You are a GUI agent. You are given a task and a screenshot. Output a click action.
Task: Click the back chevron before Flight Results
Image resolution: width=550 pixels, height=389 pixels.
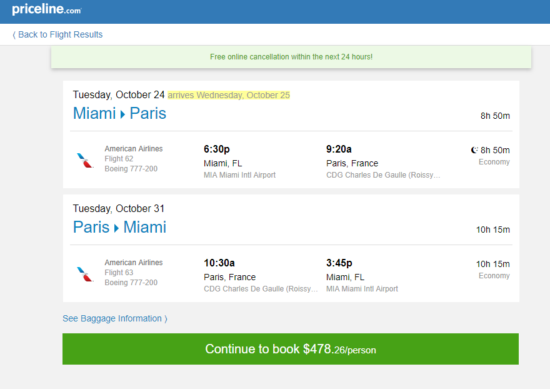pyautogui.click(x=14, y=35)
